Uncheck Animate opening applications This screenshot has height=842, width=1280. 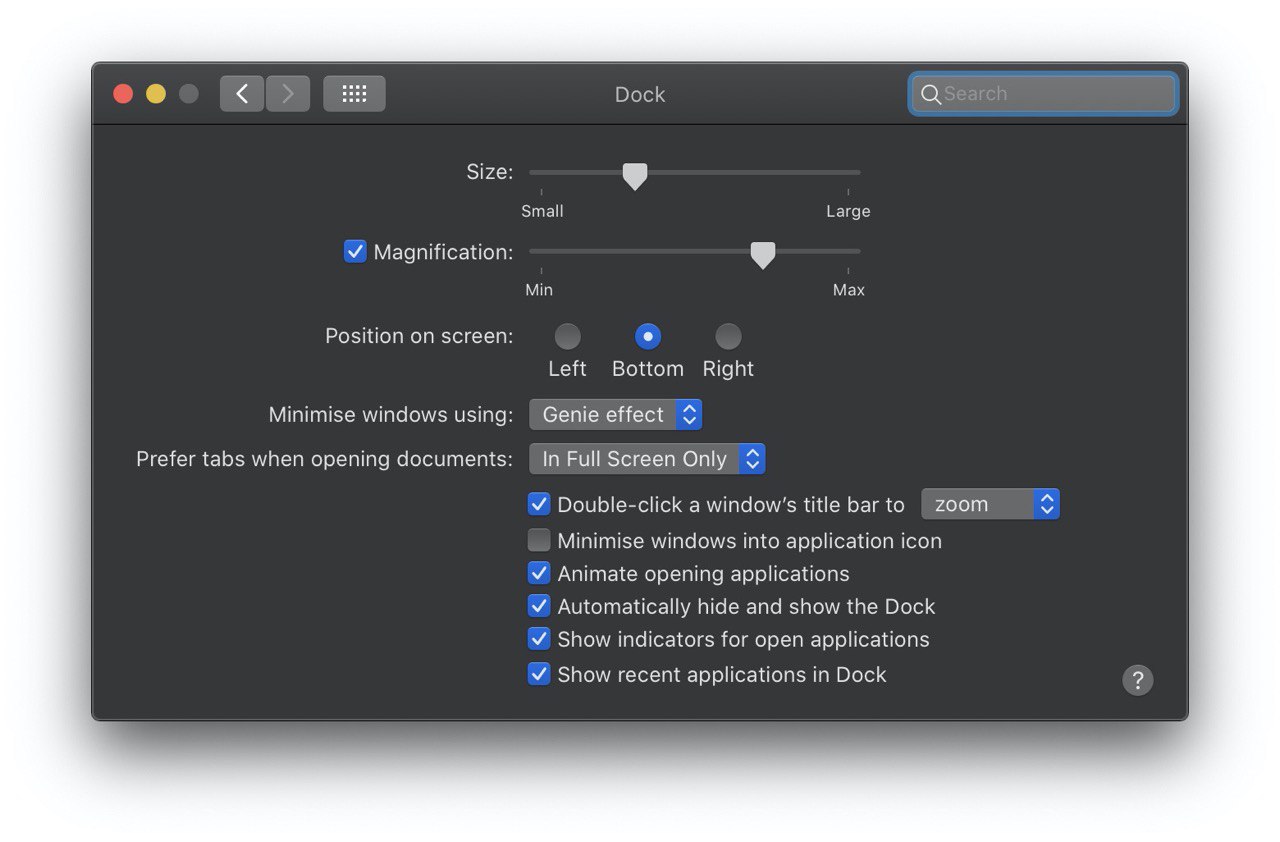[x=539, y=573]
